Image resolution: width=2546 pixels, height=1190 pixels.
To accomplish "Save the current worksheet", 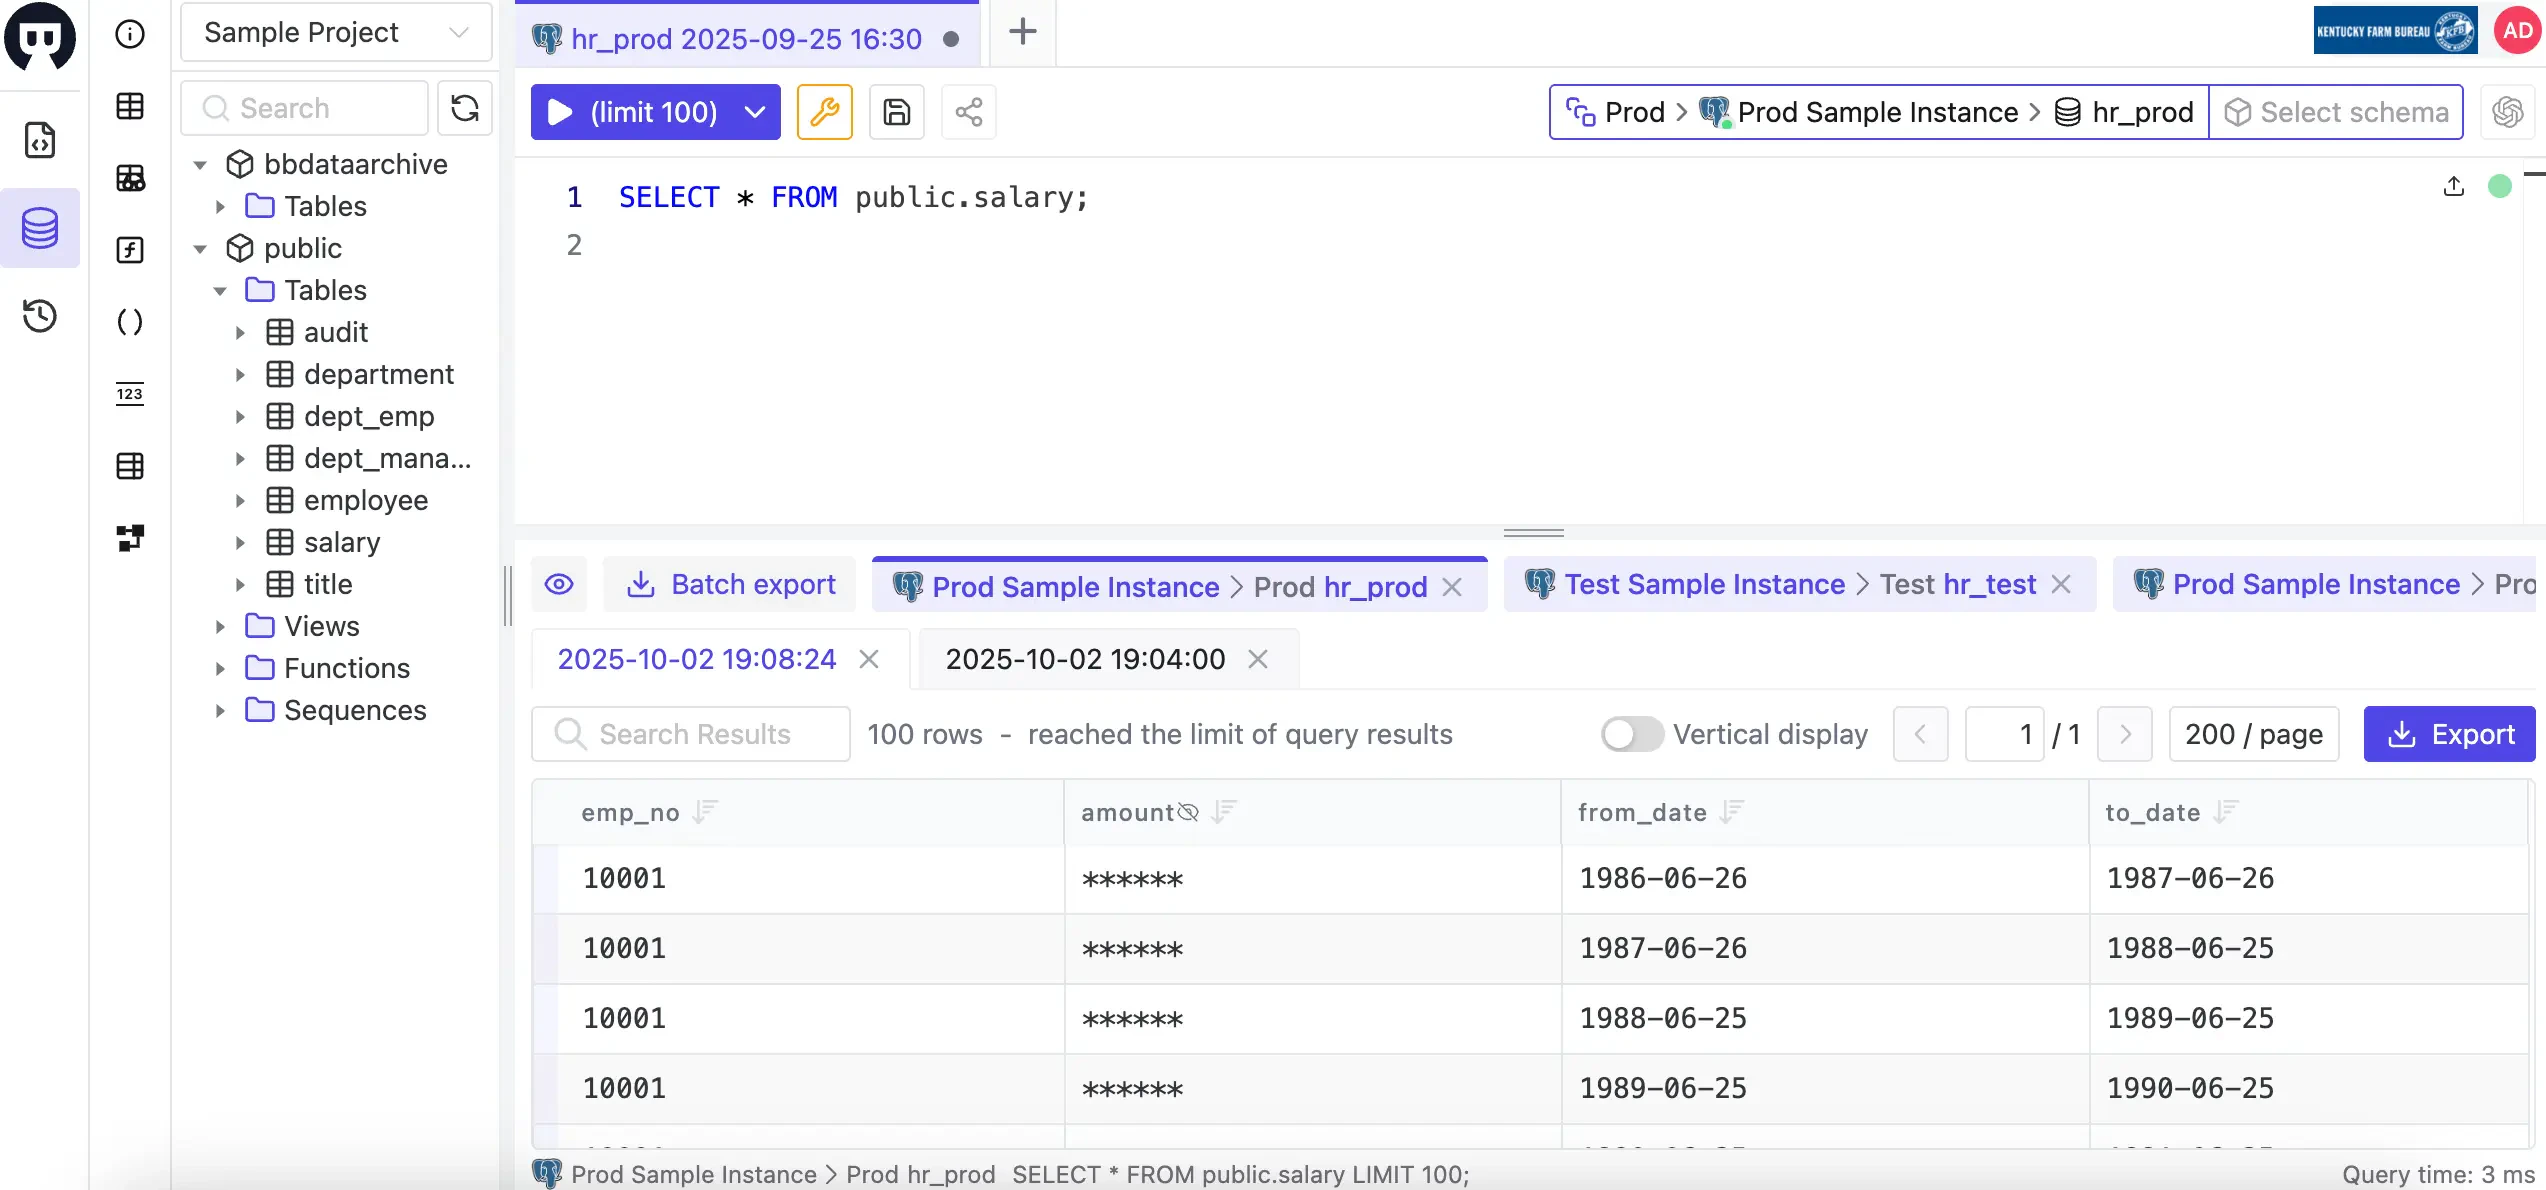I will 897,112.
